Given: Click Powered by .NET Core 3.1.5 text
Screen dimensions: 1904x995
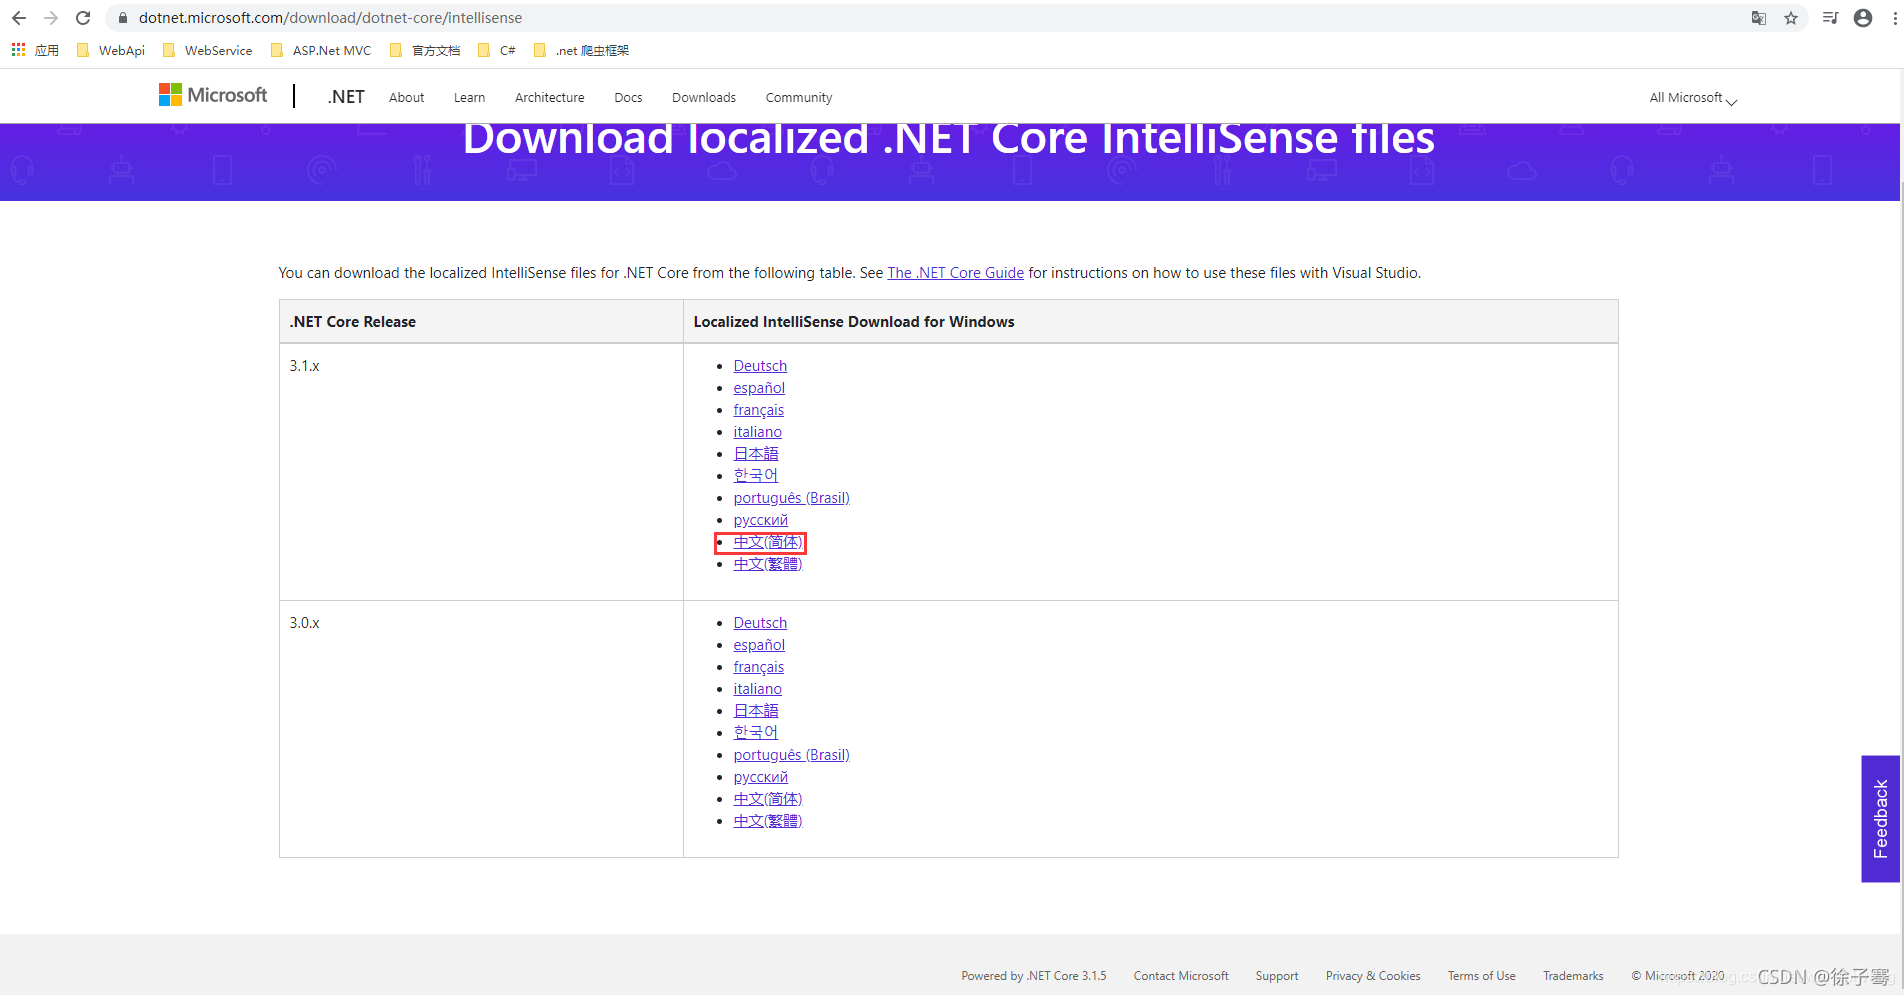Looking at the screenshot, I should (1034, 976).
